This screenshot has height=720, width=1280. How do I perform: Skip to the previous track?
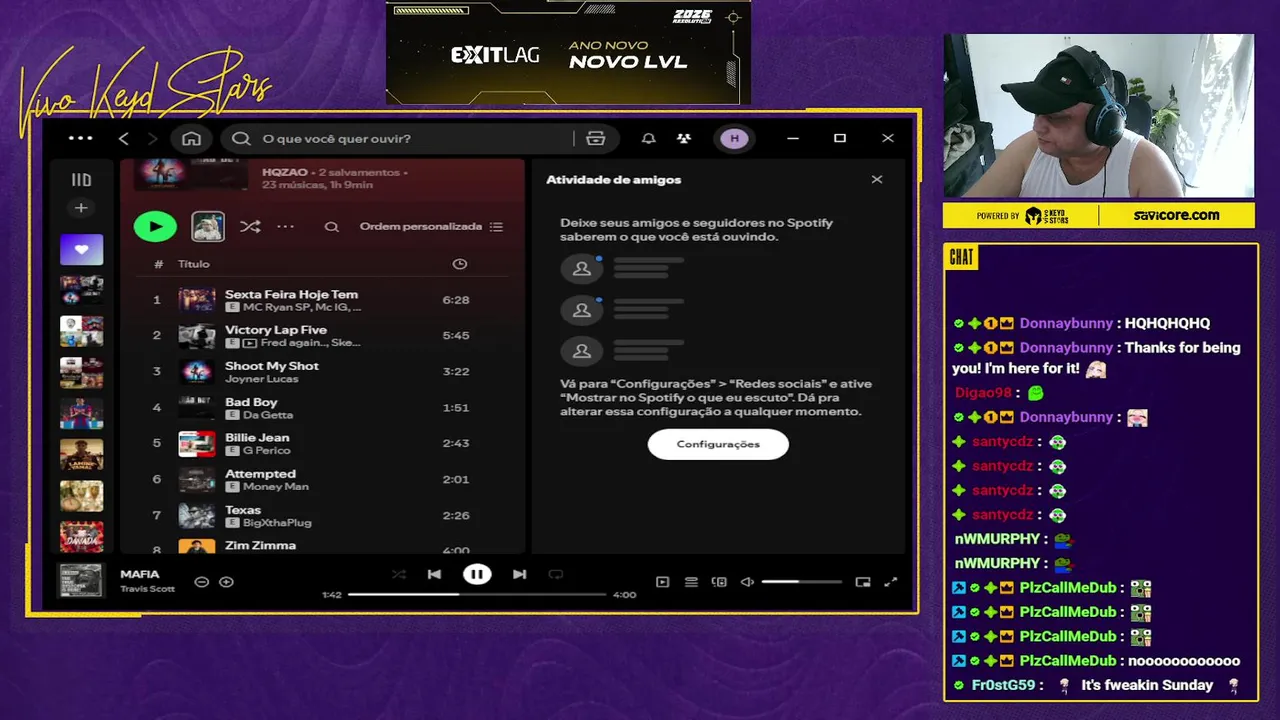click(434, 574)
